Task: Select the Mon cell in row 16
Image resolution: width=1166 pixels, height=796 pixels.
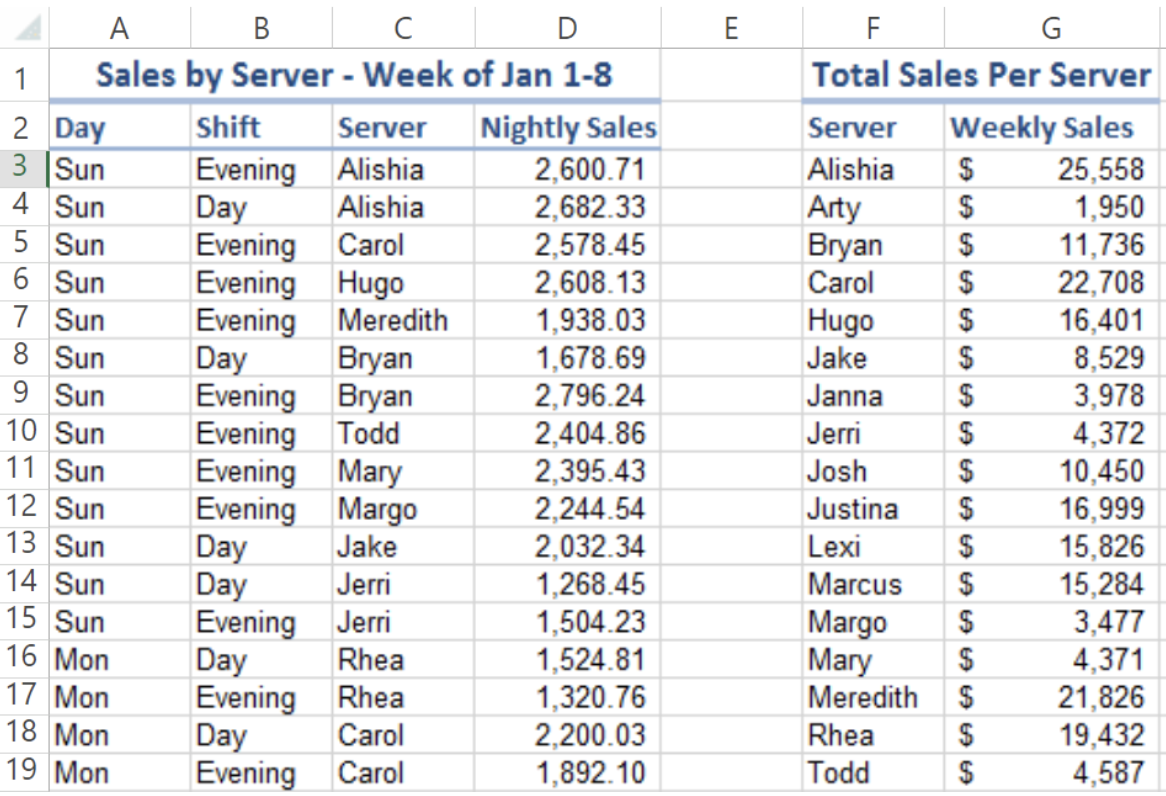Action: click(120, 660)
